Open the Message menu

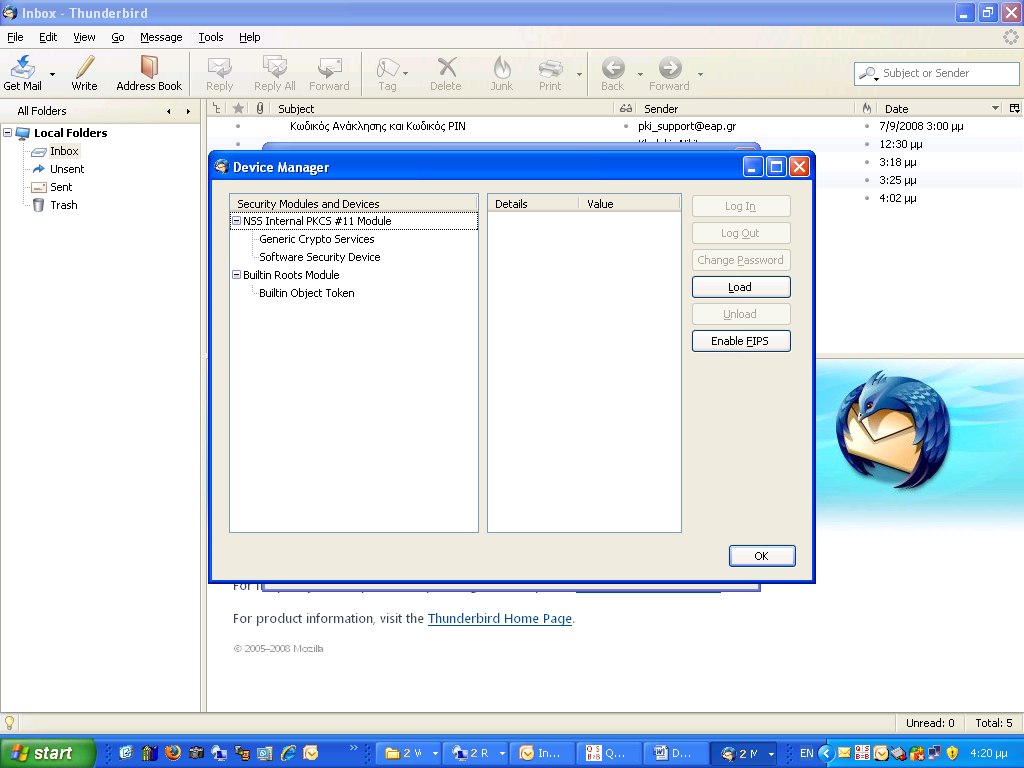point(161,37)
